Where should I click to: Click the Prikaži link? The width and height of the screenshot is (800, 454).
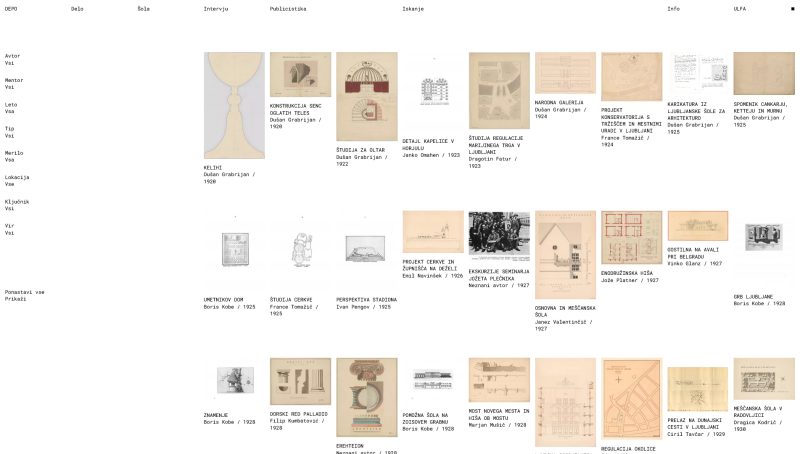[15, 299]
